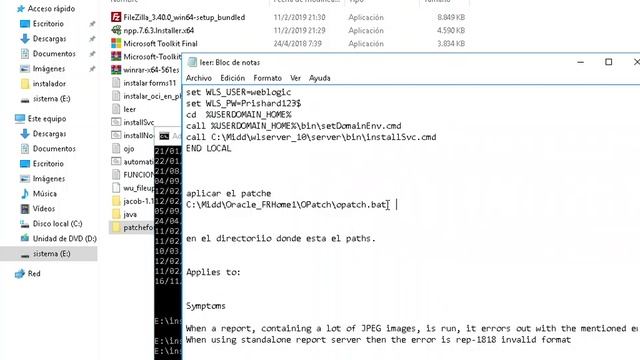Click the Unidad de DVD (D:) icon
This screenshot has height=360, width=640.
(25, 238)
